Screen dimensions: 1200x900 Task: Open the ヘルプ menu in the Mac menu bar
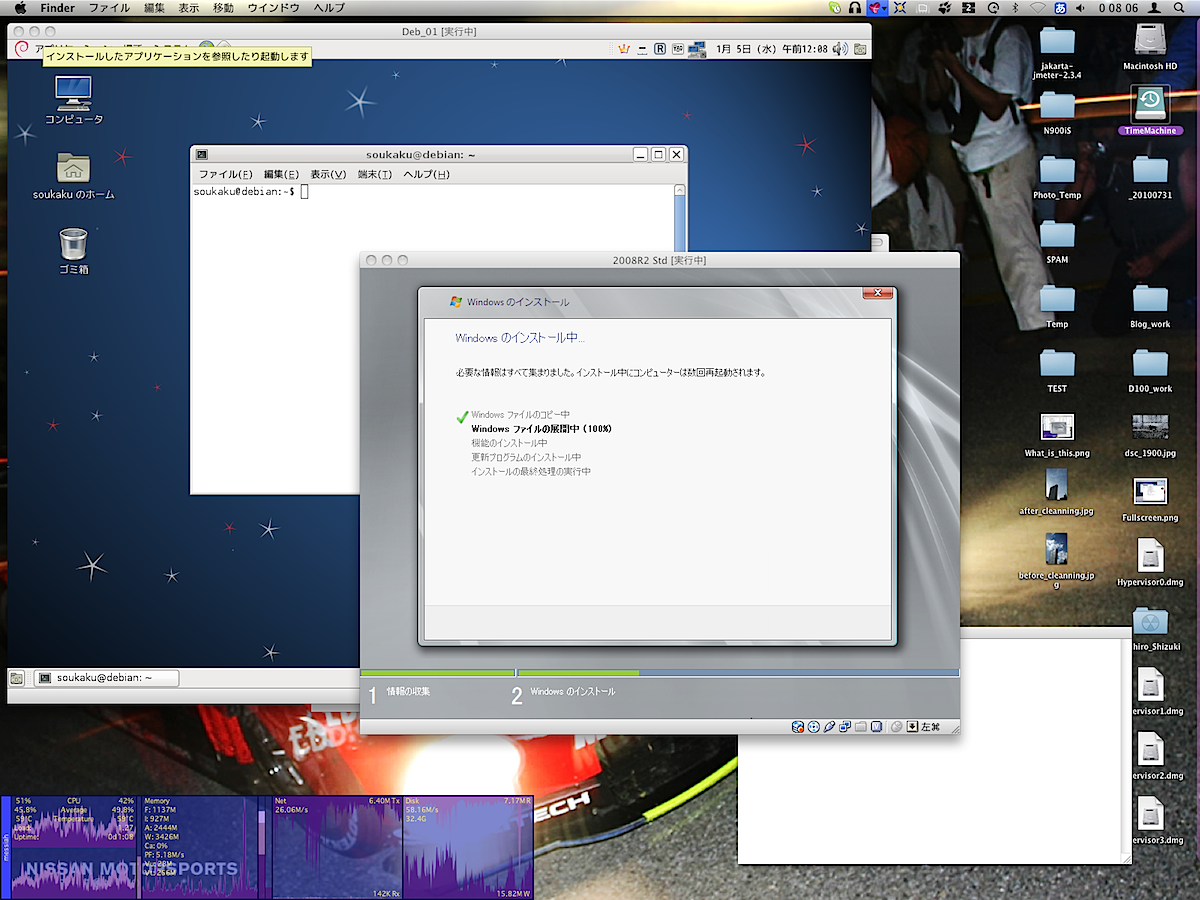(x=329, y=8)
